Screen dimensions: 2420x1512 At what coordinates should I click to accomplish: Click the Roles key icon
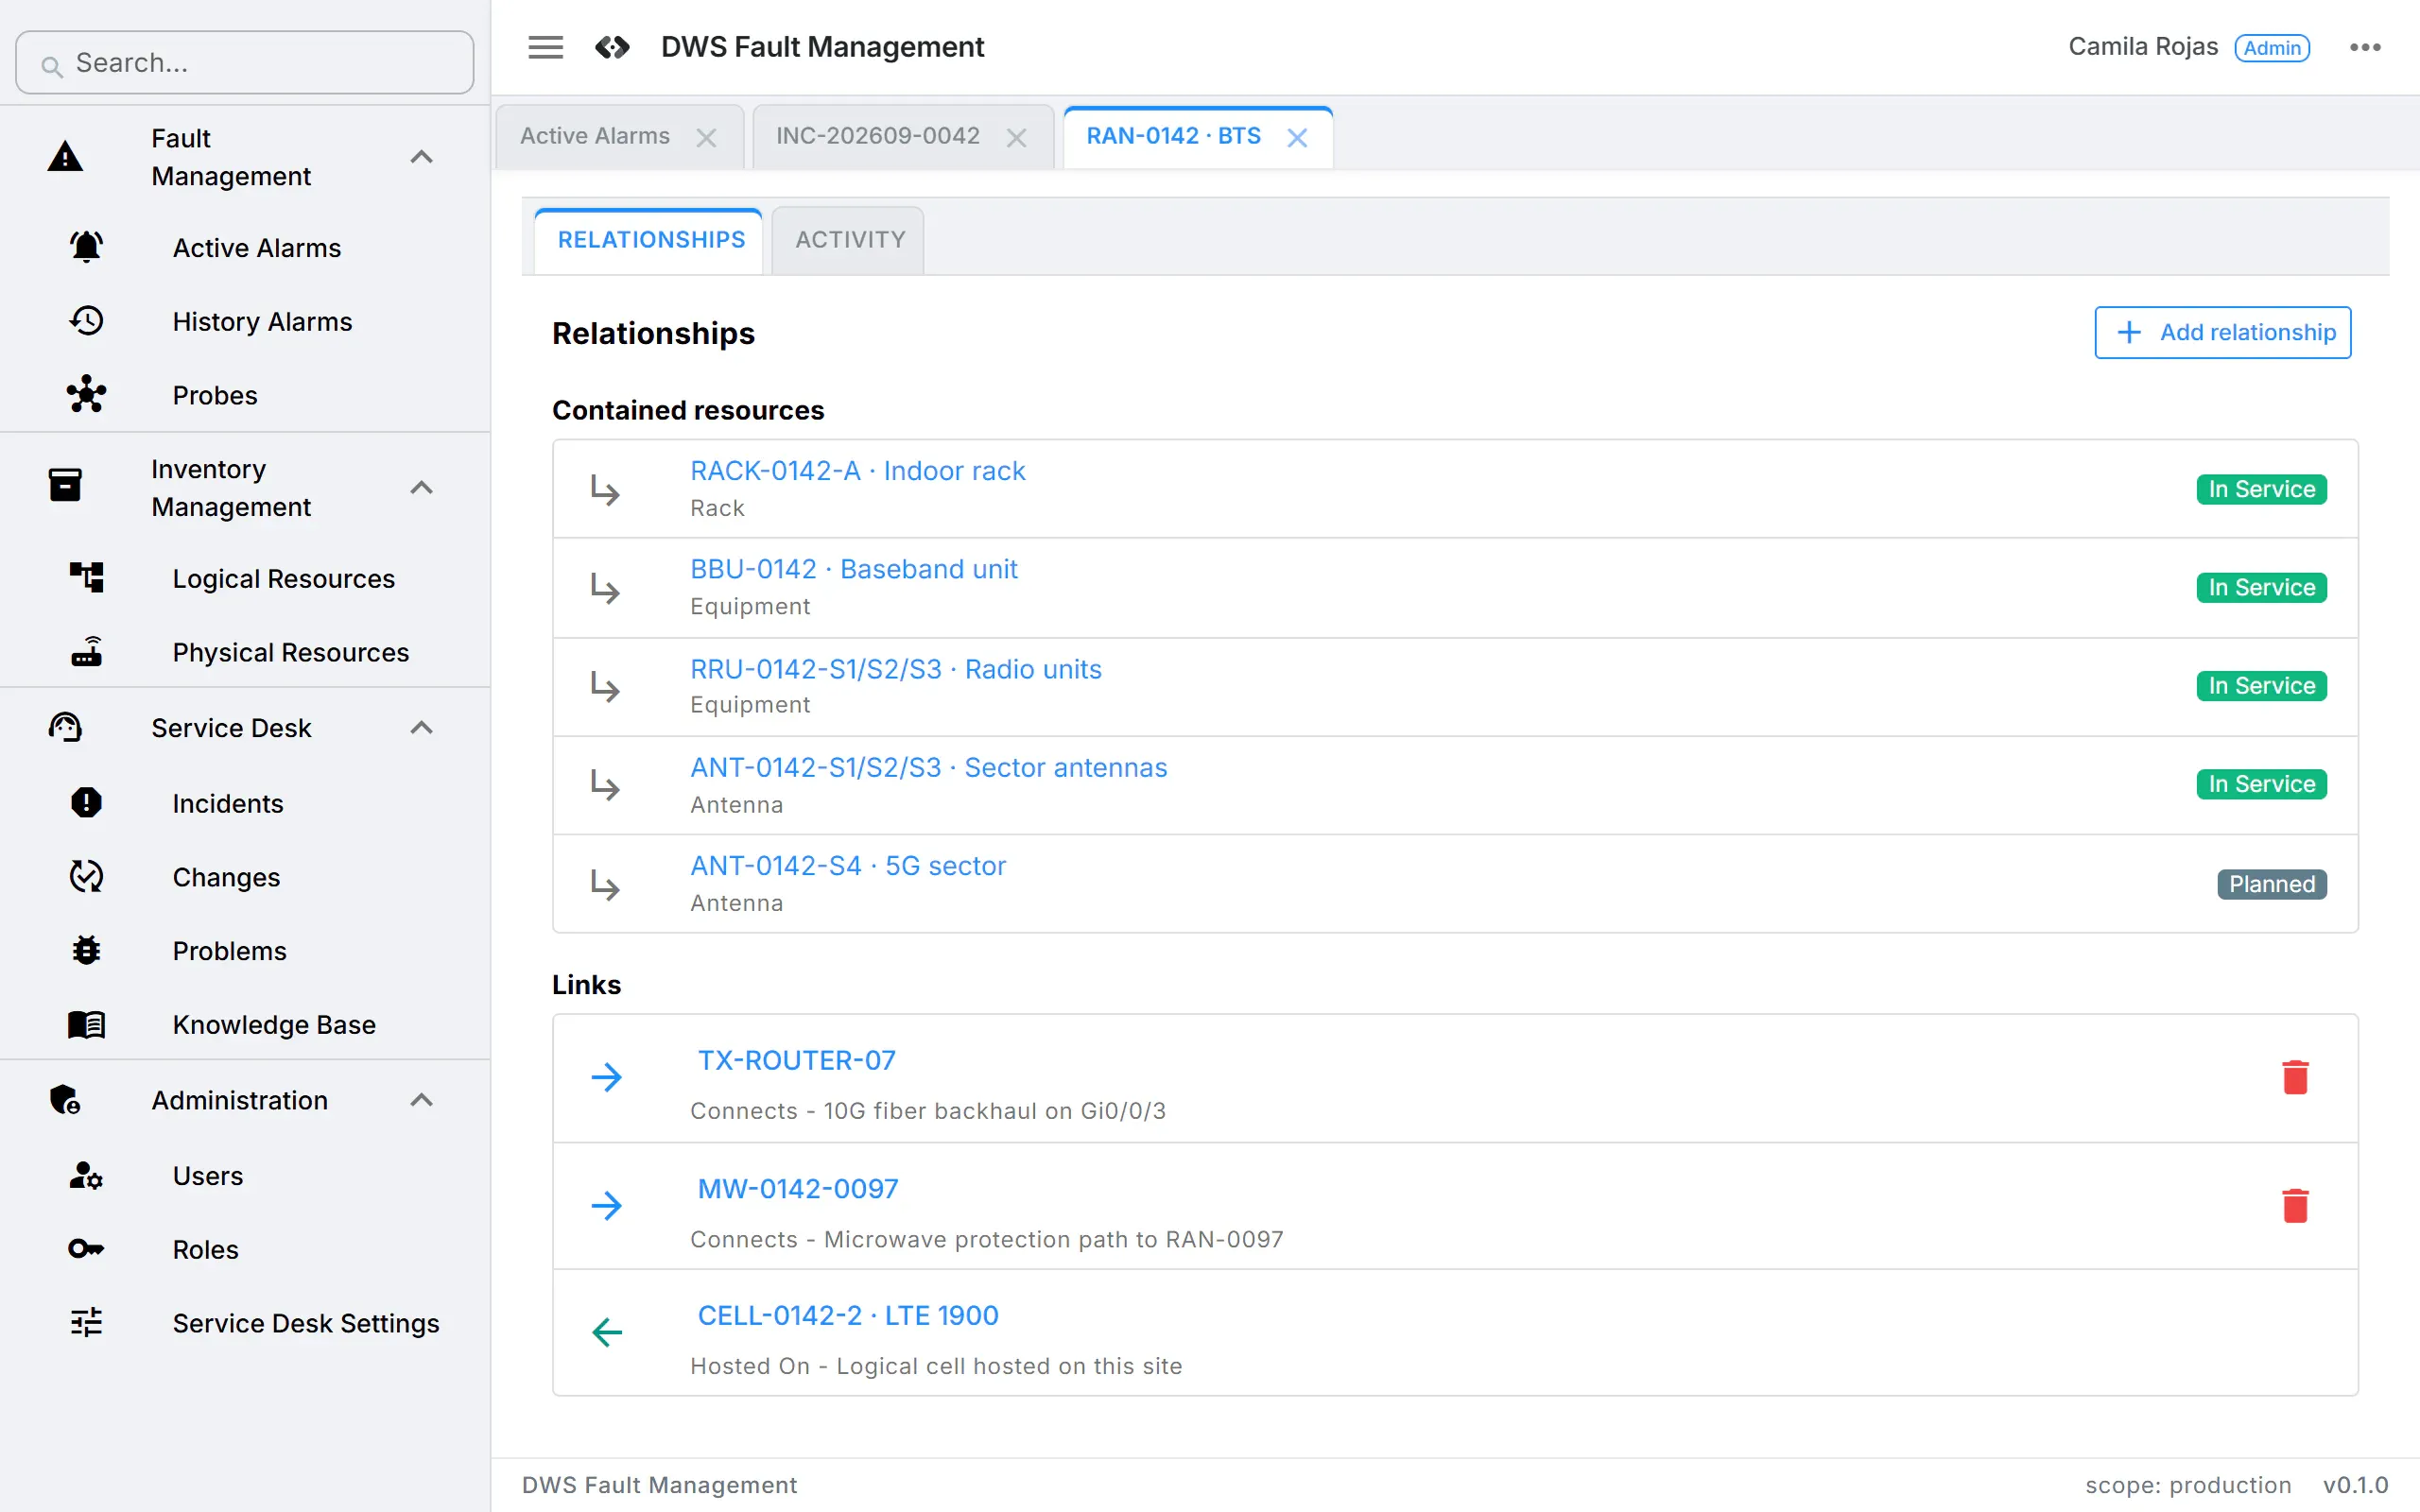(x=87, y=1249)
